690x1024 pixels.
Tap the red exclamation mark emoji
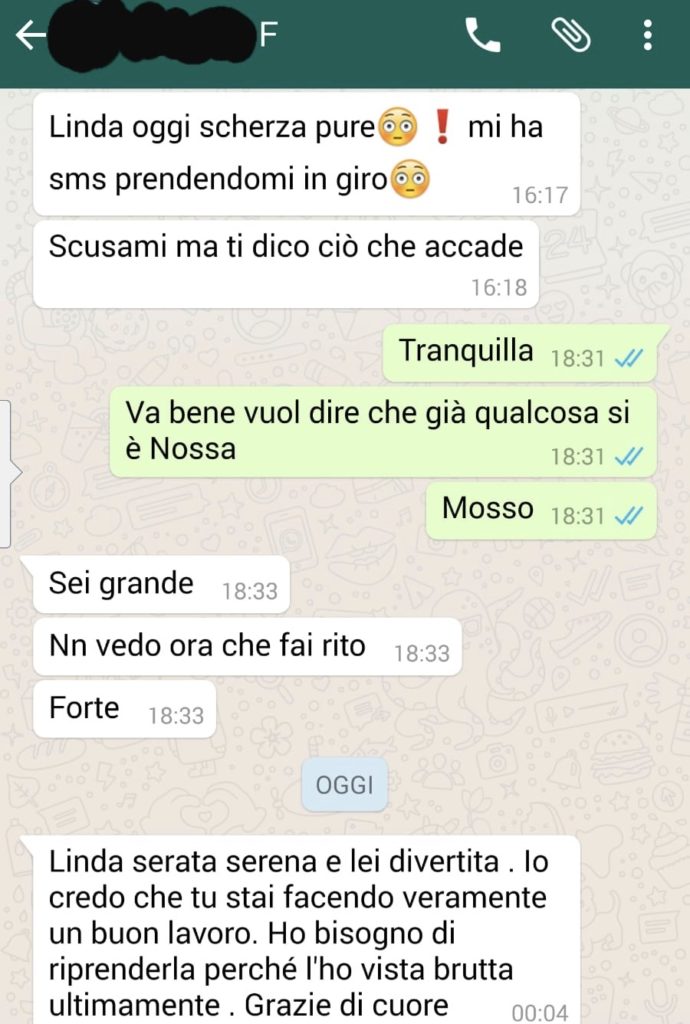(442, 127)
